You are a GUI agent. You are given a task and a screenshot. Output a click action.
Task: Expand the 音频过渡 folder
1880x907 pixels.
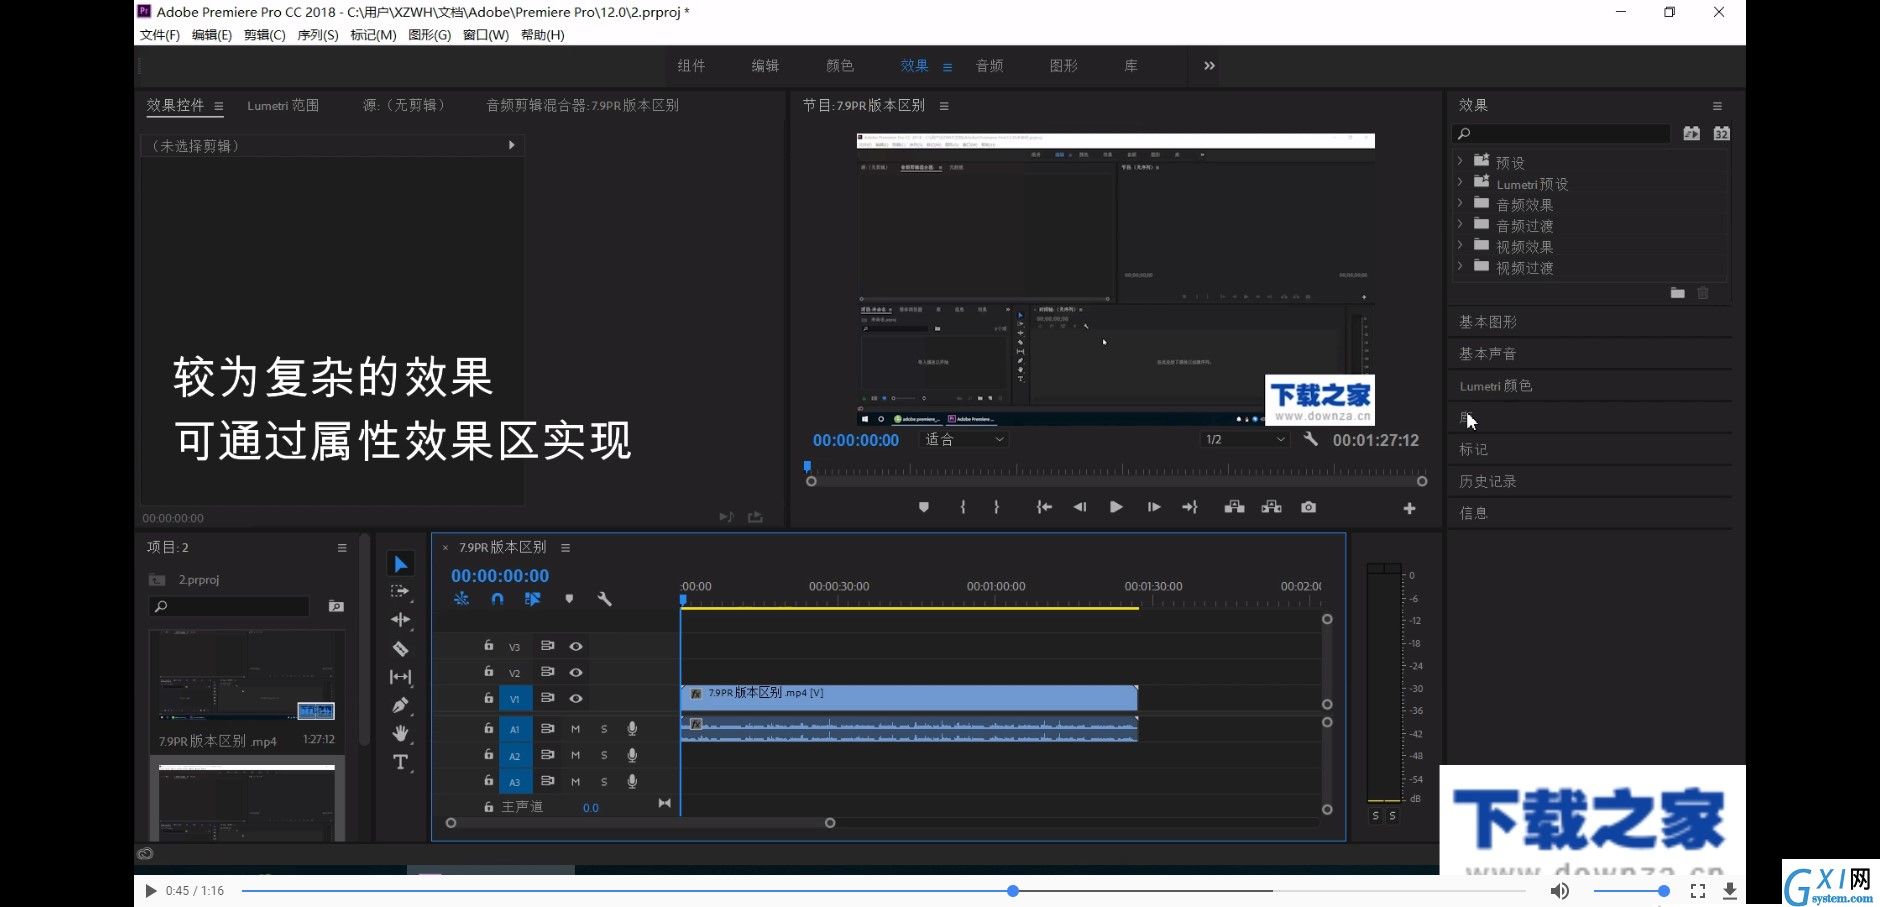[1460, 224]
